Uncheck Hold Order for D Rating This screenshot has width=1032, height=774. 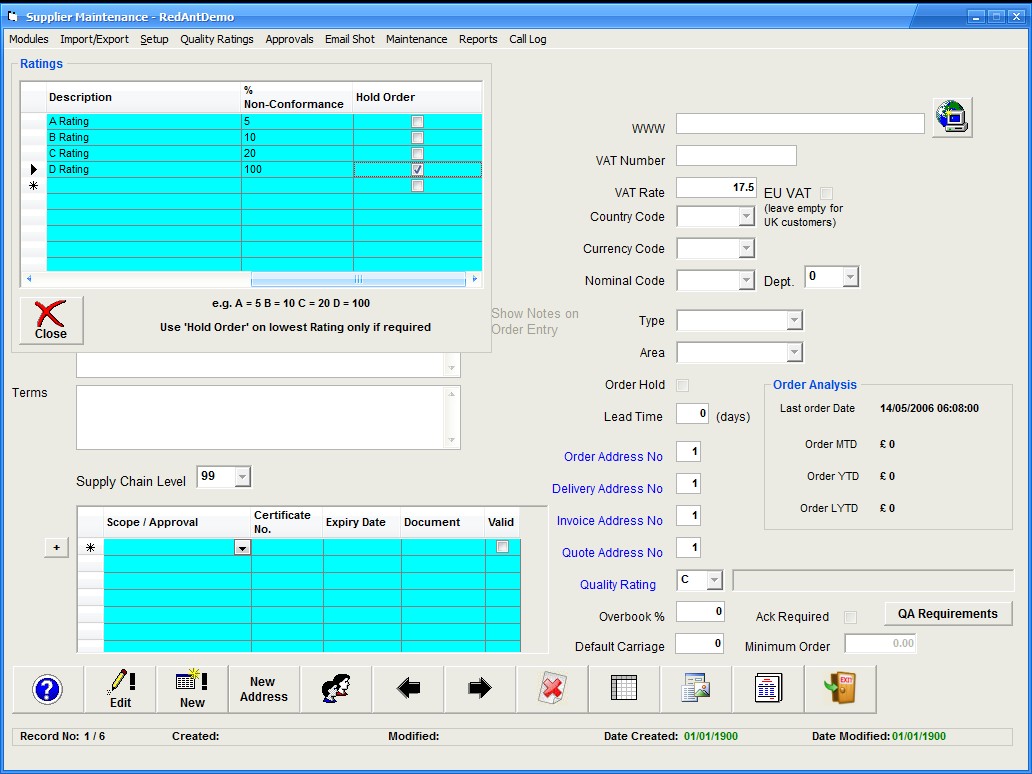(x=418, y=170)
